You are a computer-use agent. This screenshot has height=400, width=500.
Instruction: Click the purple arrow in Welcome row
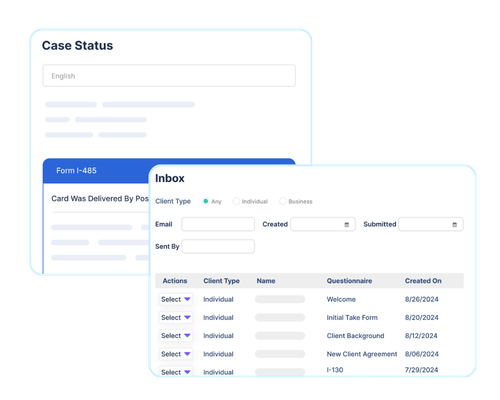(x=187, y=299)
